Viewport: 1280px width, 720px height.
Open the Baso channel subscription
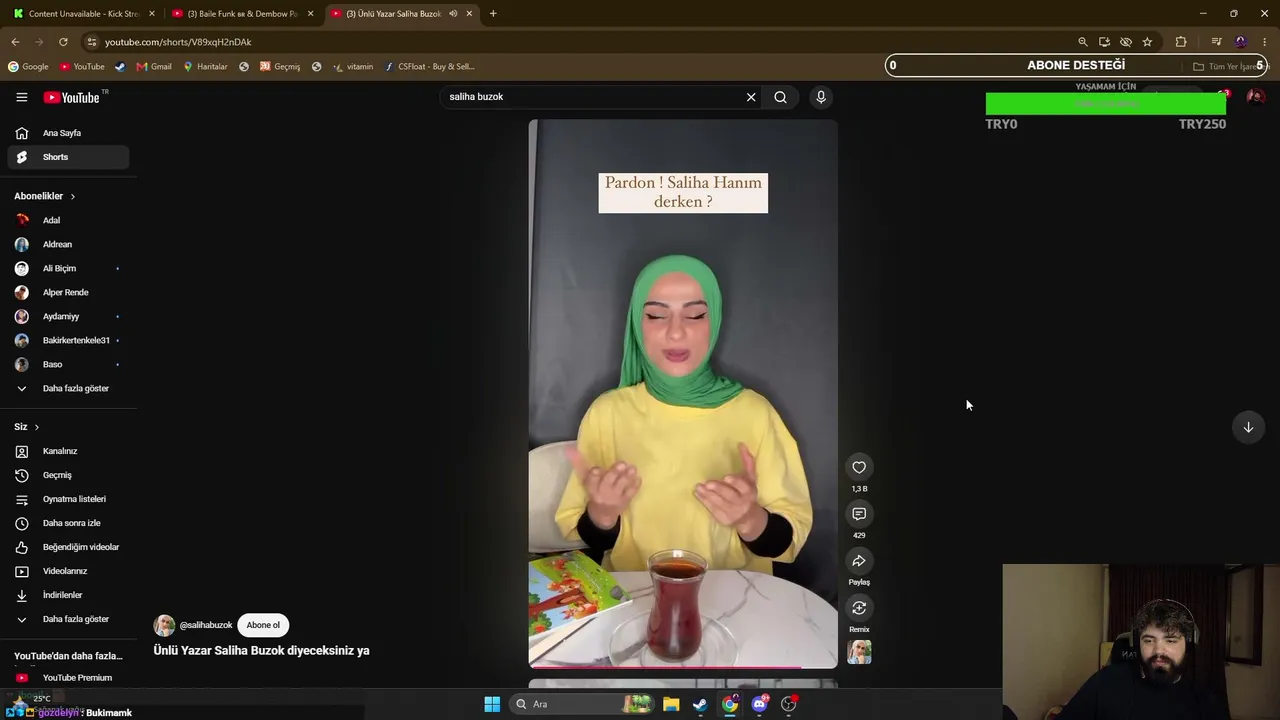(68, 364)
